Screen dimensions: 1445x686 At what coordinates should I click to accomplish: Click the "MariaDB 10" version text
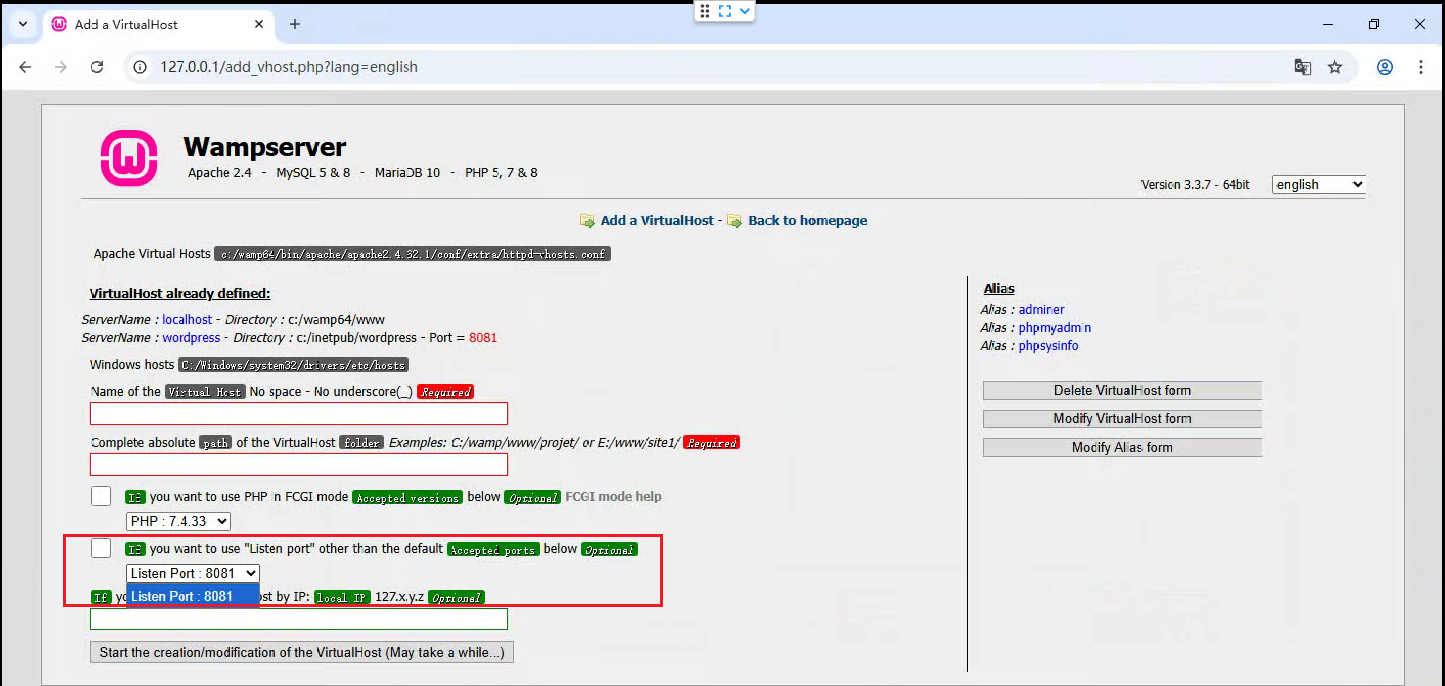[407, 173]
